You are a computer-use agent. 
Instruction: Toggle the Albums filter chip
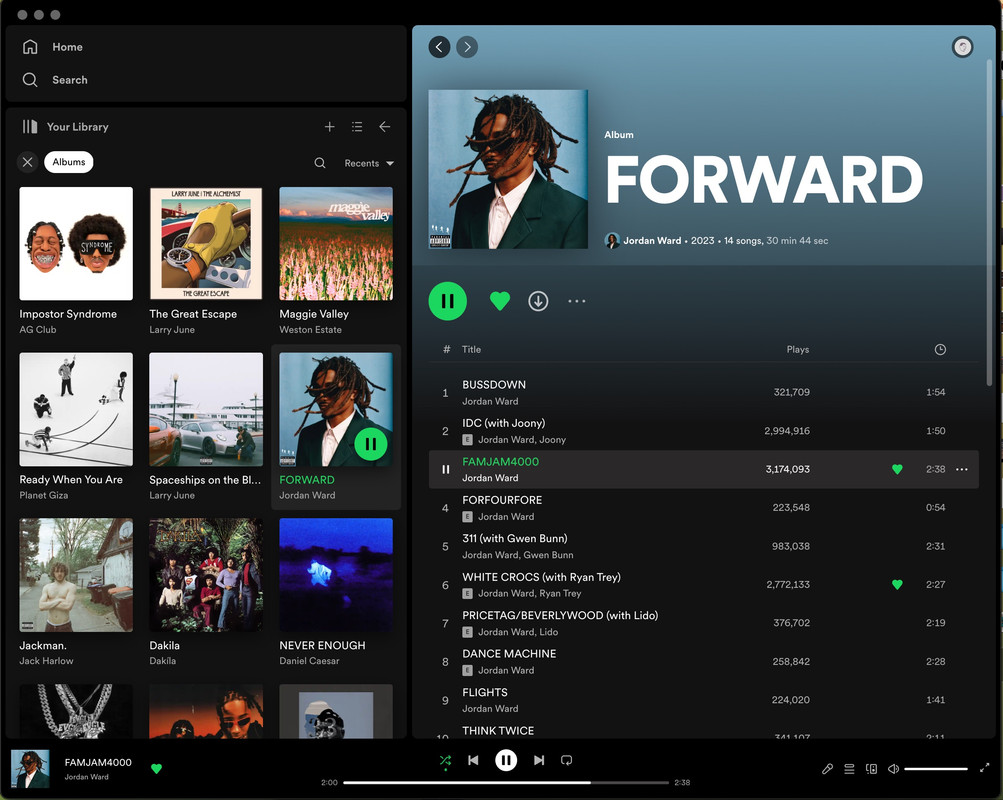[68, 162]
